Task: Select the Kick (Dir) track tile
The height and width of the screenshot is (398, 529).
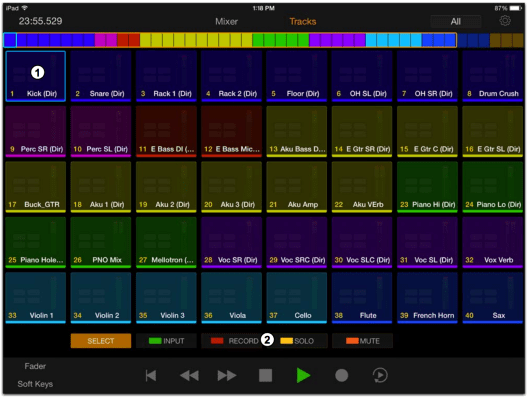Action: point(35,76)
